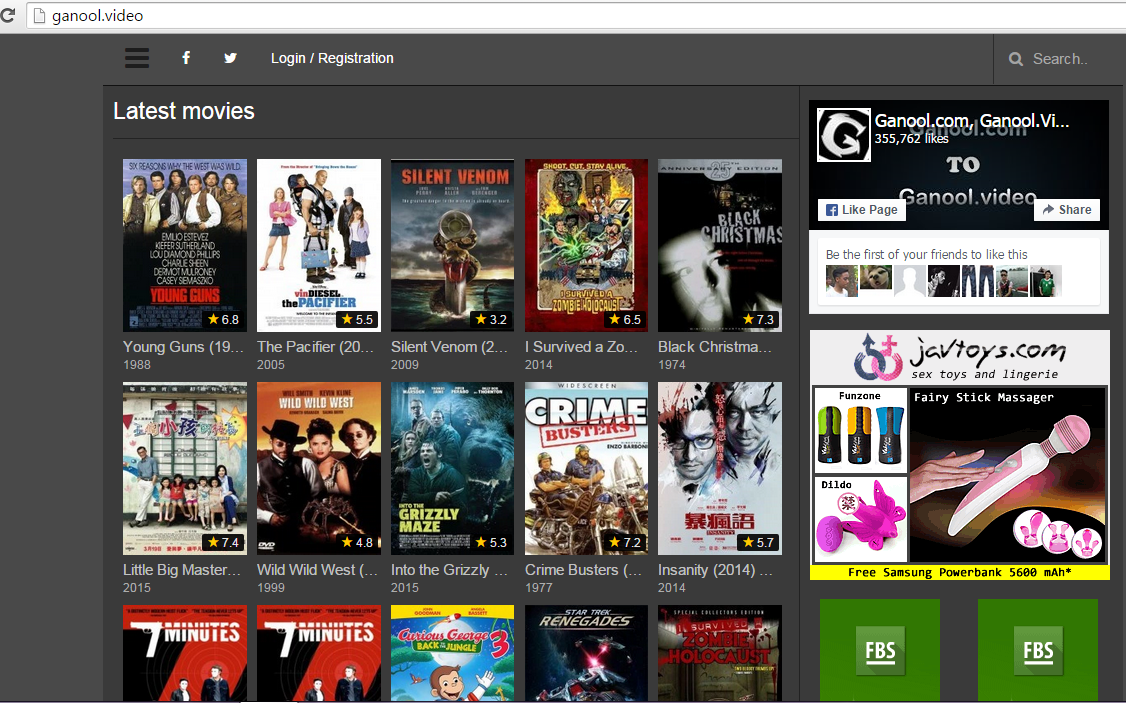The height and width of the screenshot is (703, 1126).
Task: Click the ganool.video address bar
Action: [574, 15]
